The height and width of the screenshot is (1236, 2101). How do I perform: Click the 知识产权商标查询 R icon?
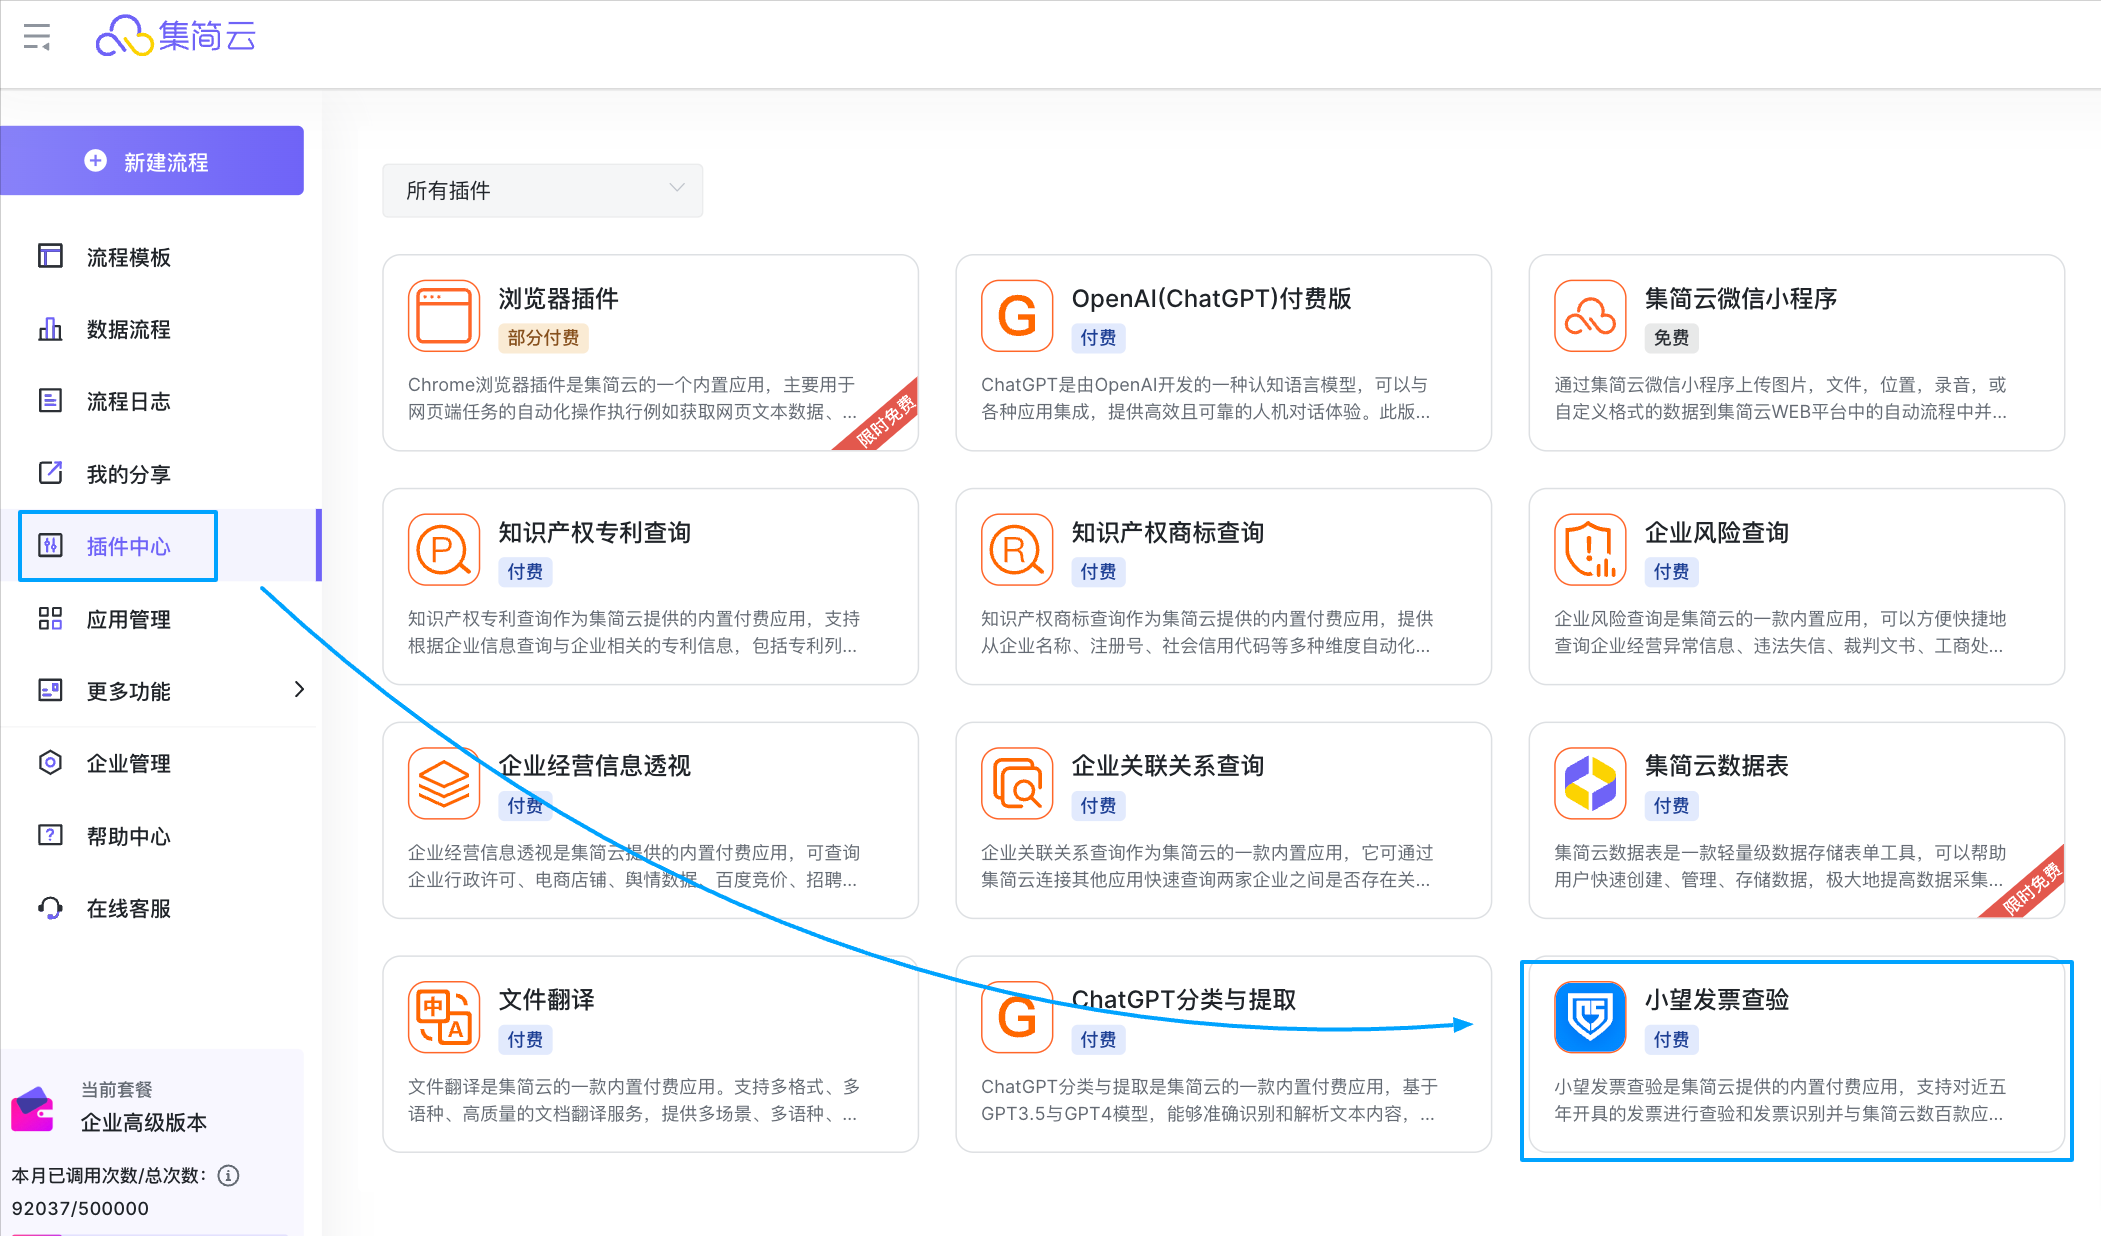pos(1017,550)
